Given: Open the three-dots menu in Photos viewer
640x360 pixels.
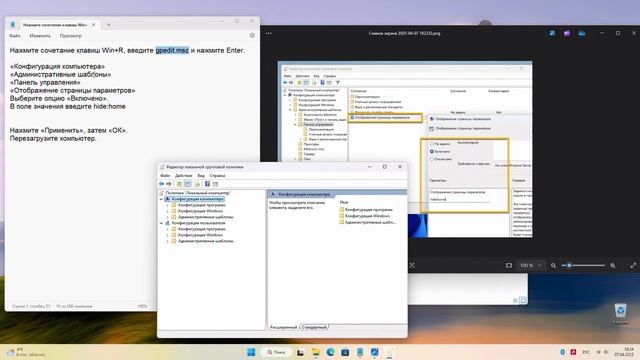Looking at the screenshot, I should 269,33.
